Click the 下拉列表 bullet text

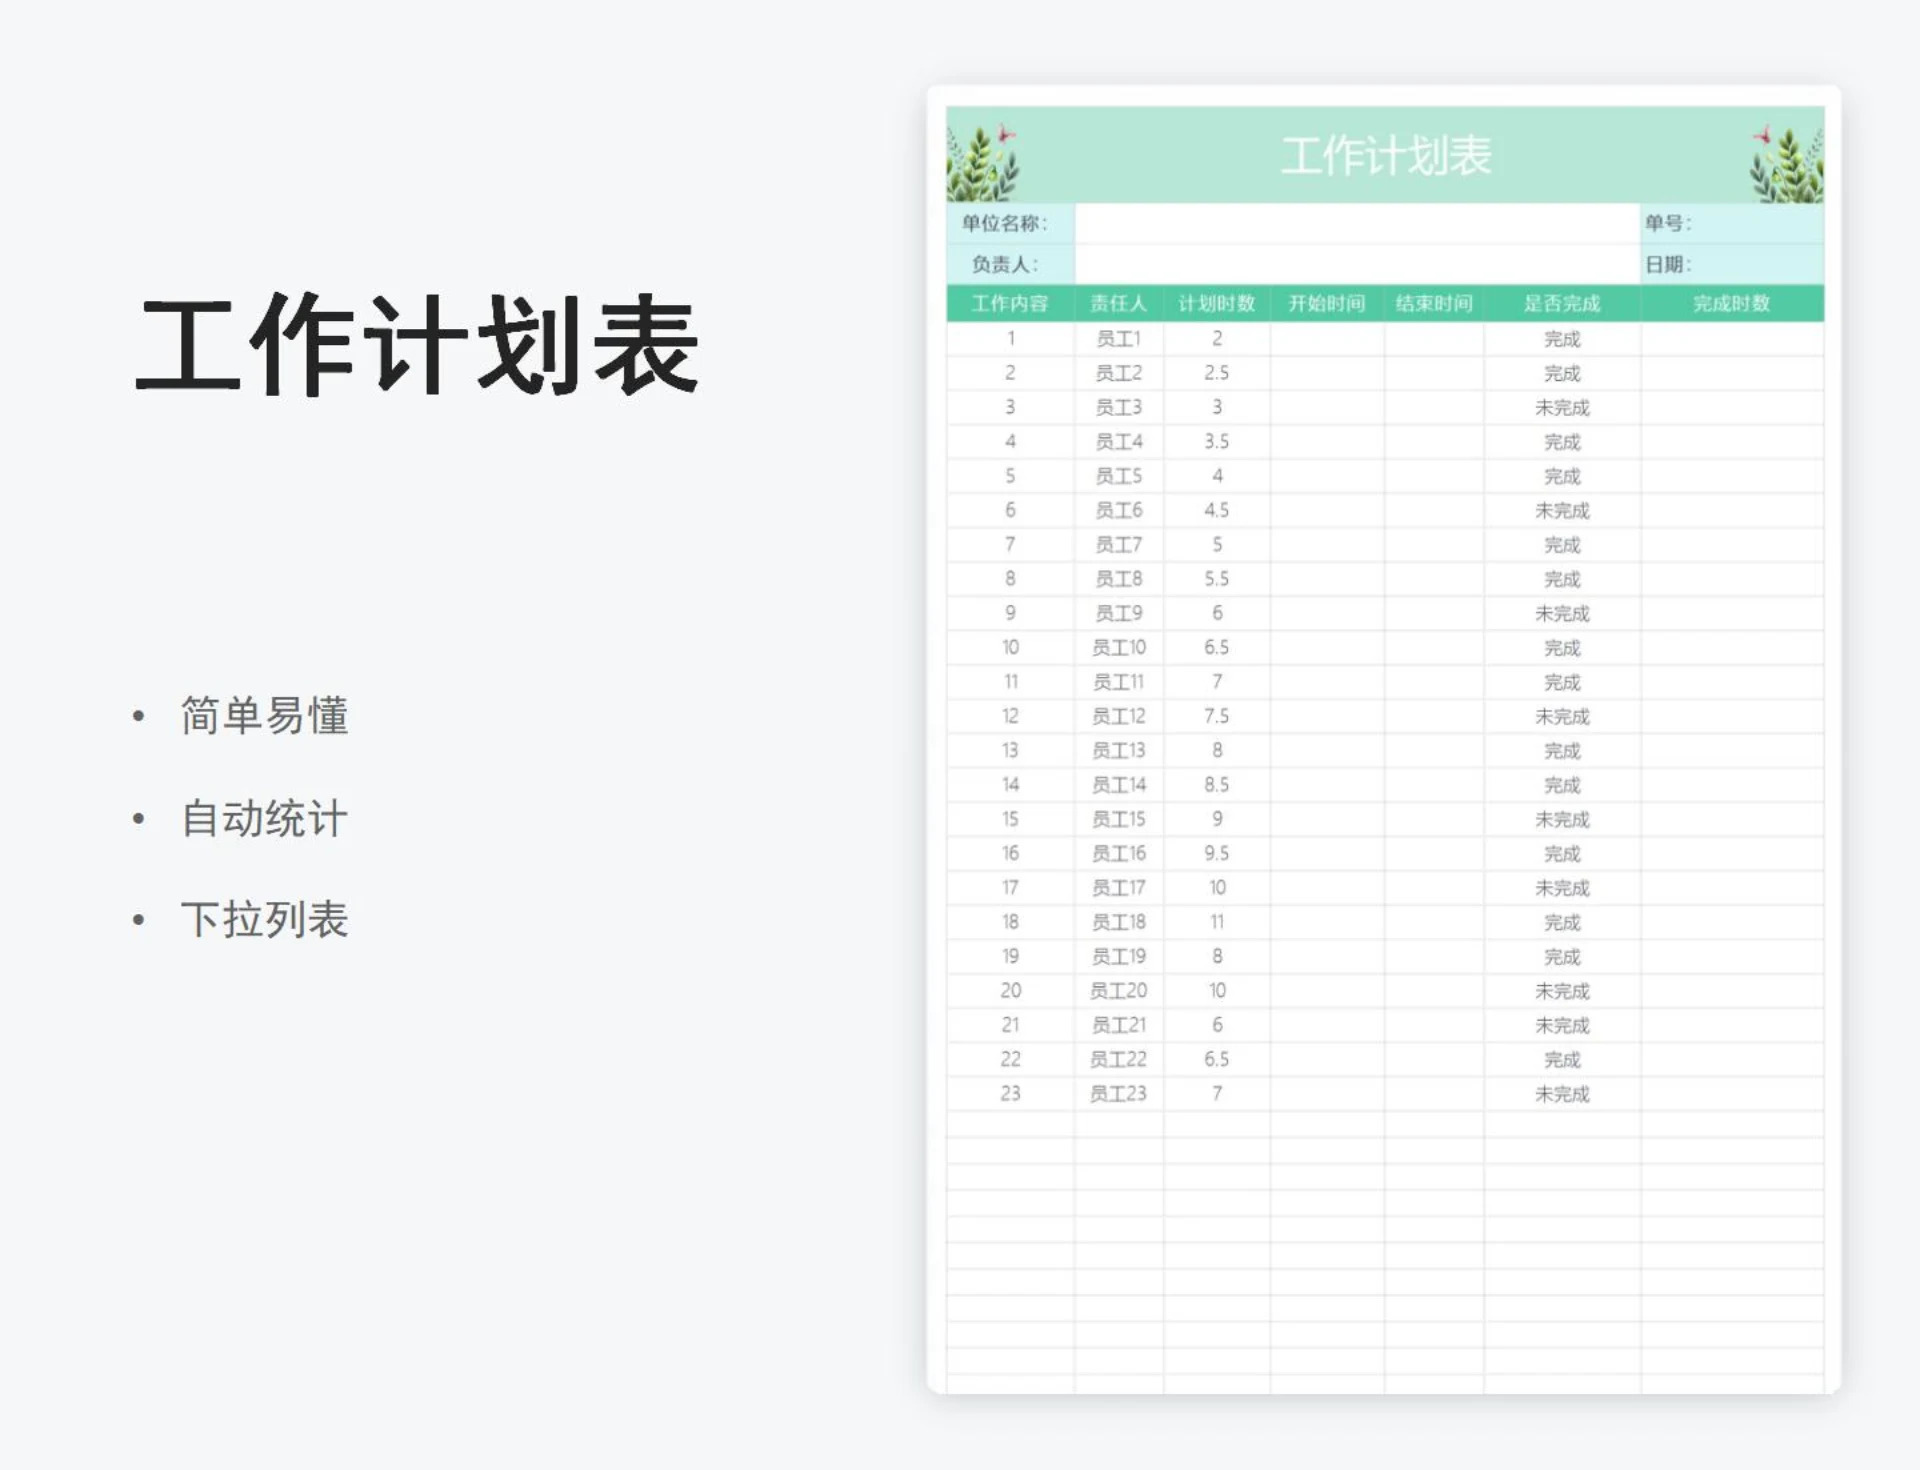pyautogui.click(x=265, y=920)
